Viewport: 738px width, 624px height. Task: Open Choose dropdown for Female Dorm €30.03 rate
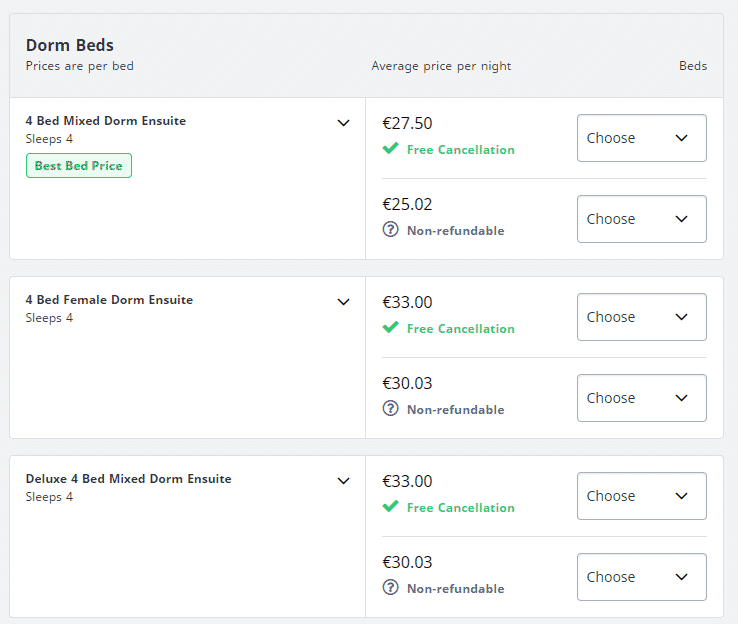tap(642, 398)
